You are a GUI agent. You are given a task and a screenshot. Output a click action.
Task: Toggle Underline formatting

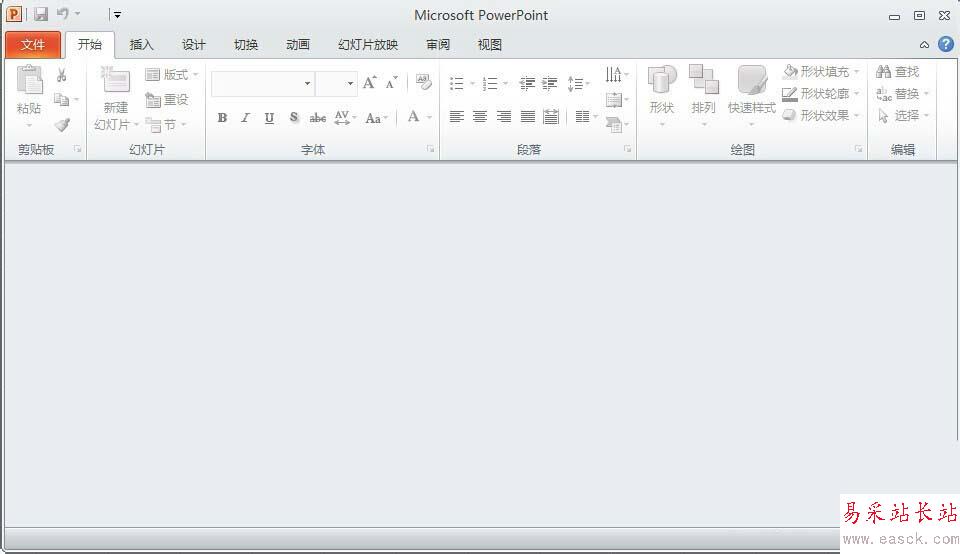pos(269,118)
